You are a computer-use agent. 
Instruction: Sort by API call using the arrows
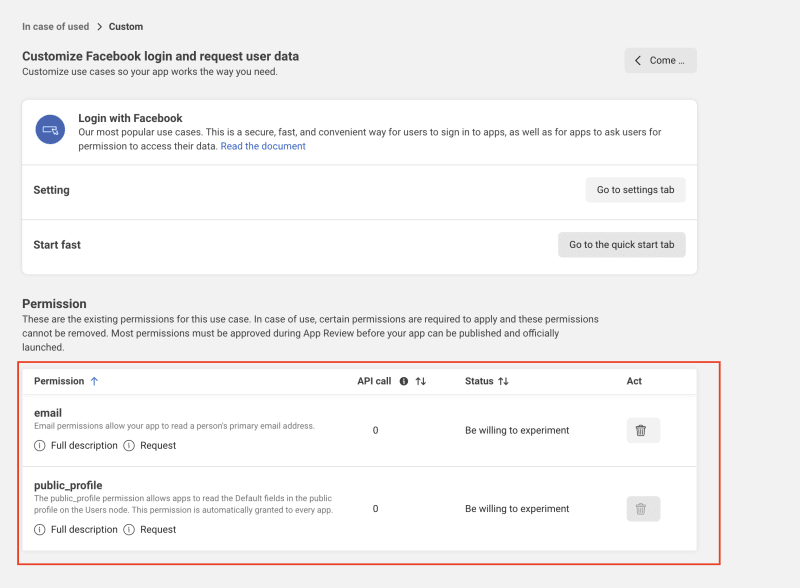420,381
